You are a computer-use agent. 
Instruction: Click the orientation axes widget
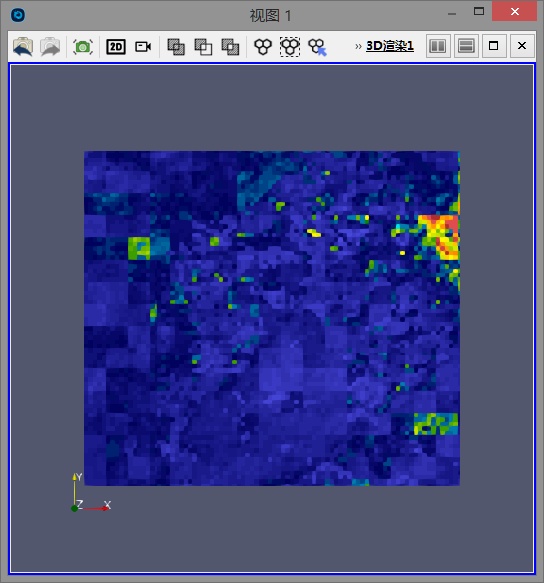[x=90, y=492]
